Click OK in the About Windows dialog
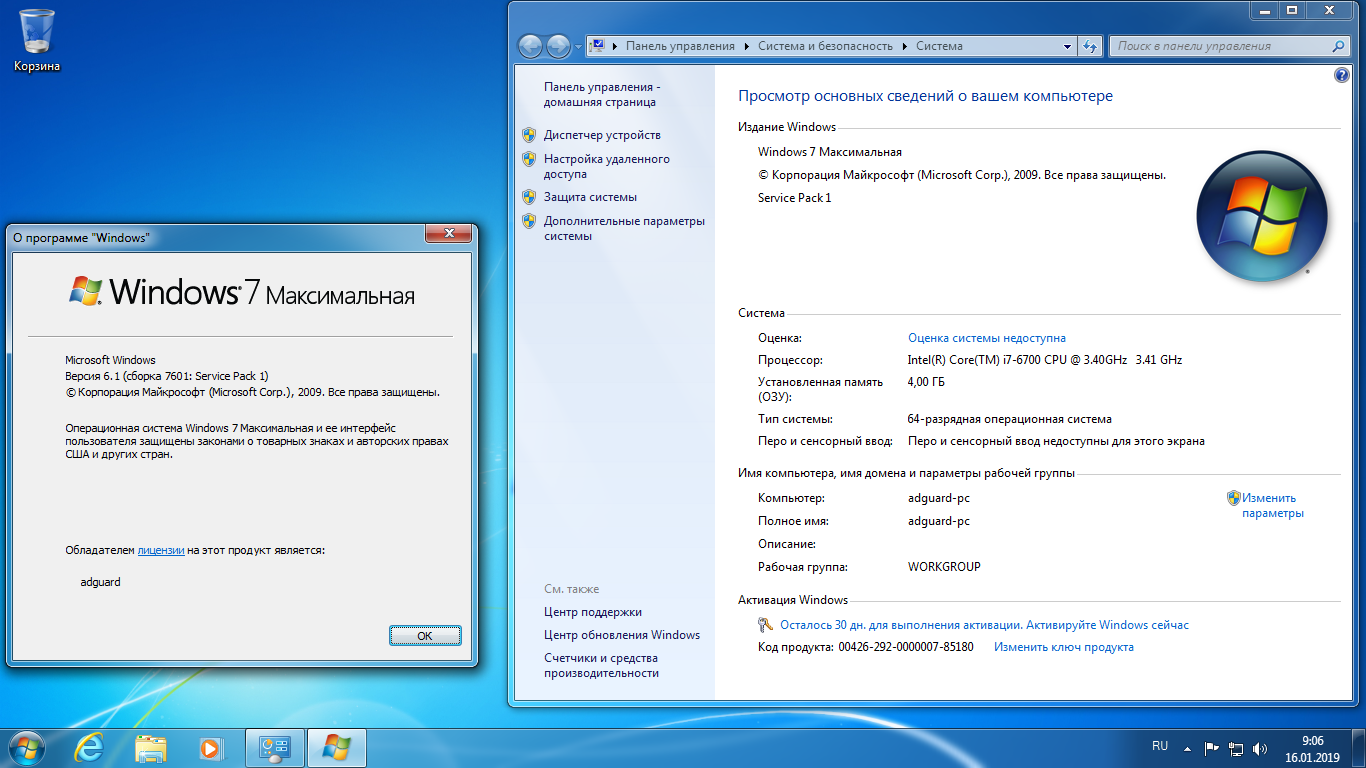Image resolution: width=1366 pixels, height=768 pixels. pos(425,635)
